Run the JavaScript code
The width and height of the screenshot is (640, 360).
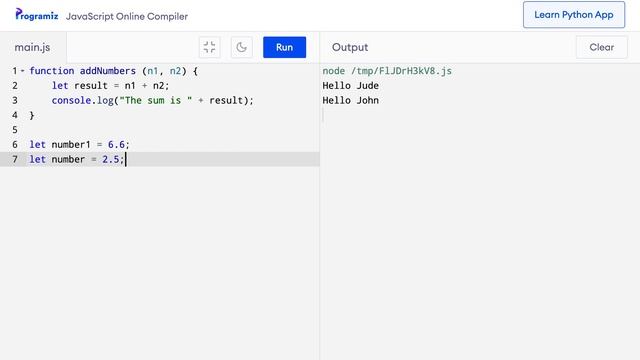(284, 47)
